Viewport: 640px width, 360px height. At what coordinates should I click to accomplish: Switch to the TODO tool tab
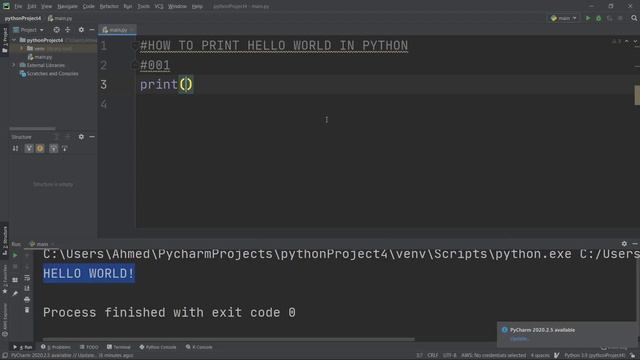click(89, 347)
